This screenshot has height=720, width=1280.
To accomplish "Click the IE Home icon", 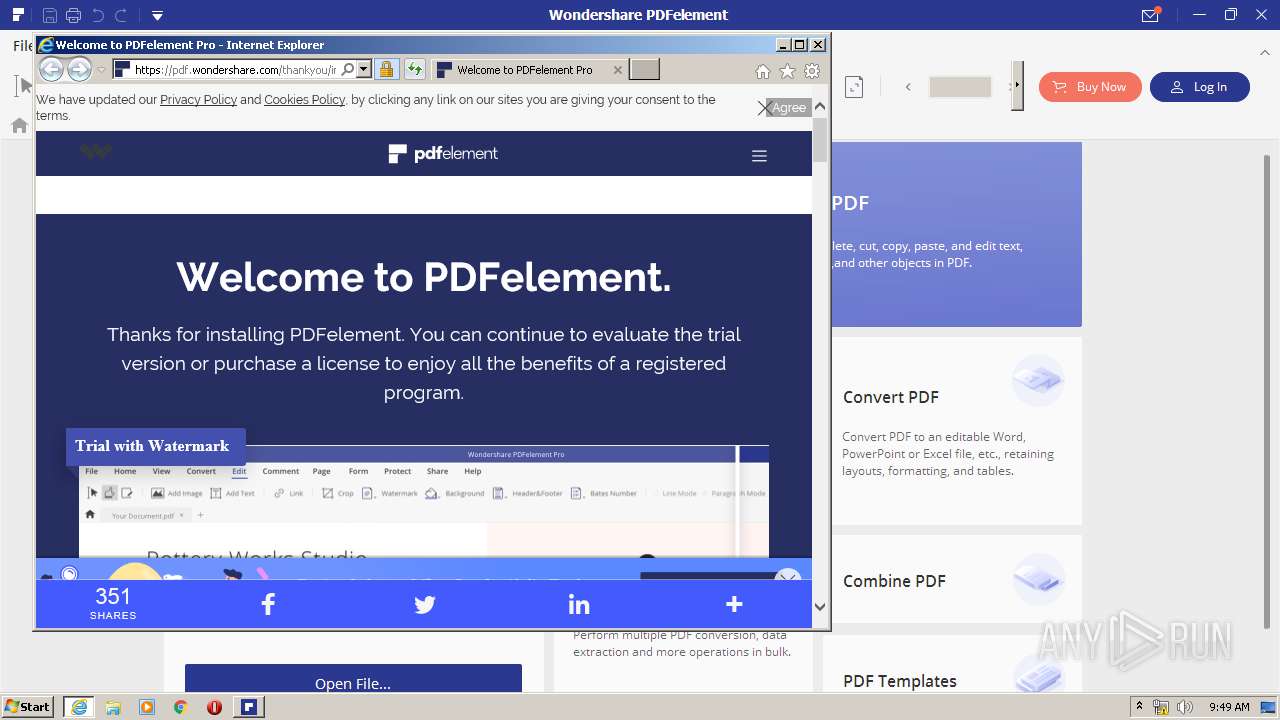I will click(x=763, y=71).
